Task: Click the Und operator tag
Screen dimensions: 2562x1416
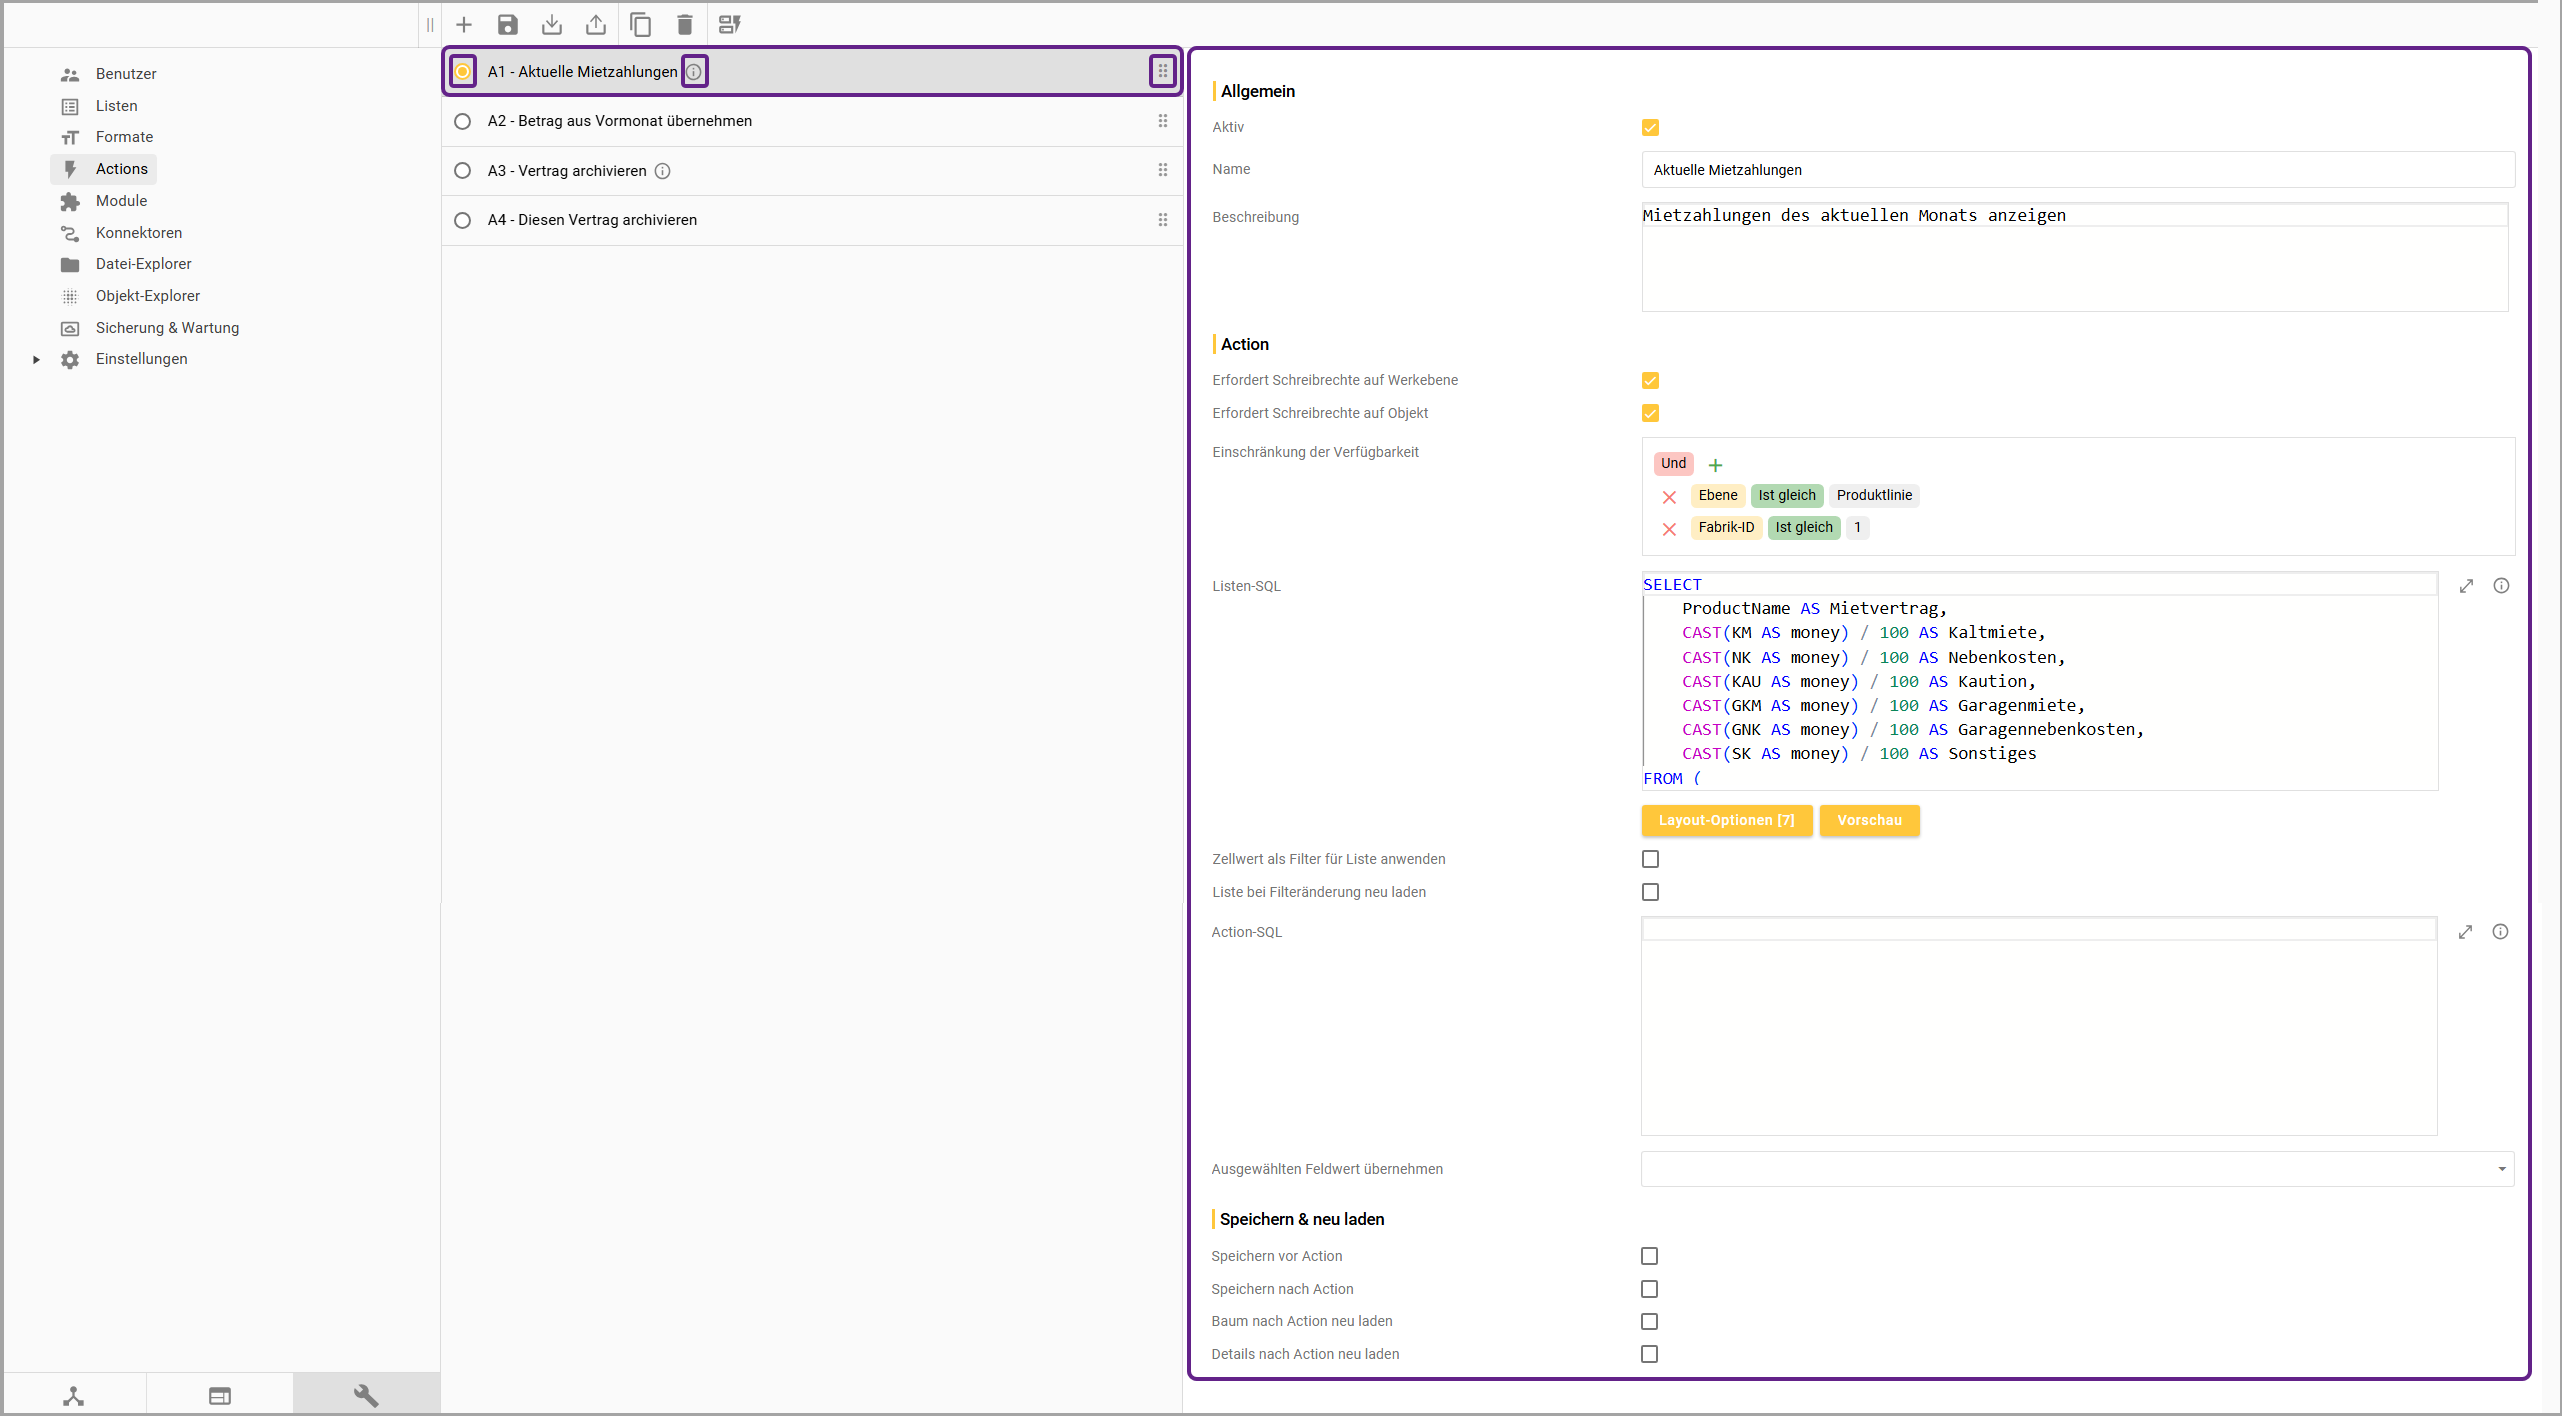Action: coord(1673,463)
